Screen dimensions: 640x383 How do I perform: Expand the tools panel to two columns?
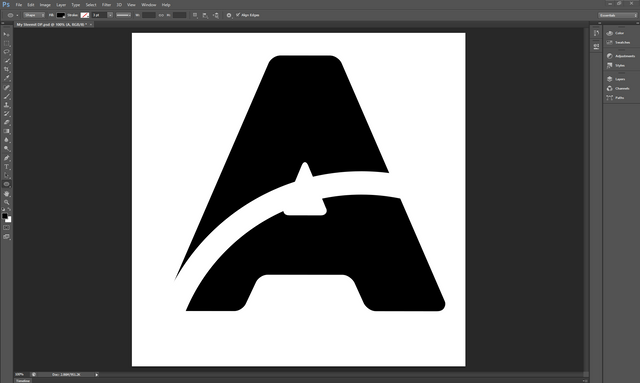(3, 23)
